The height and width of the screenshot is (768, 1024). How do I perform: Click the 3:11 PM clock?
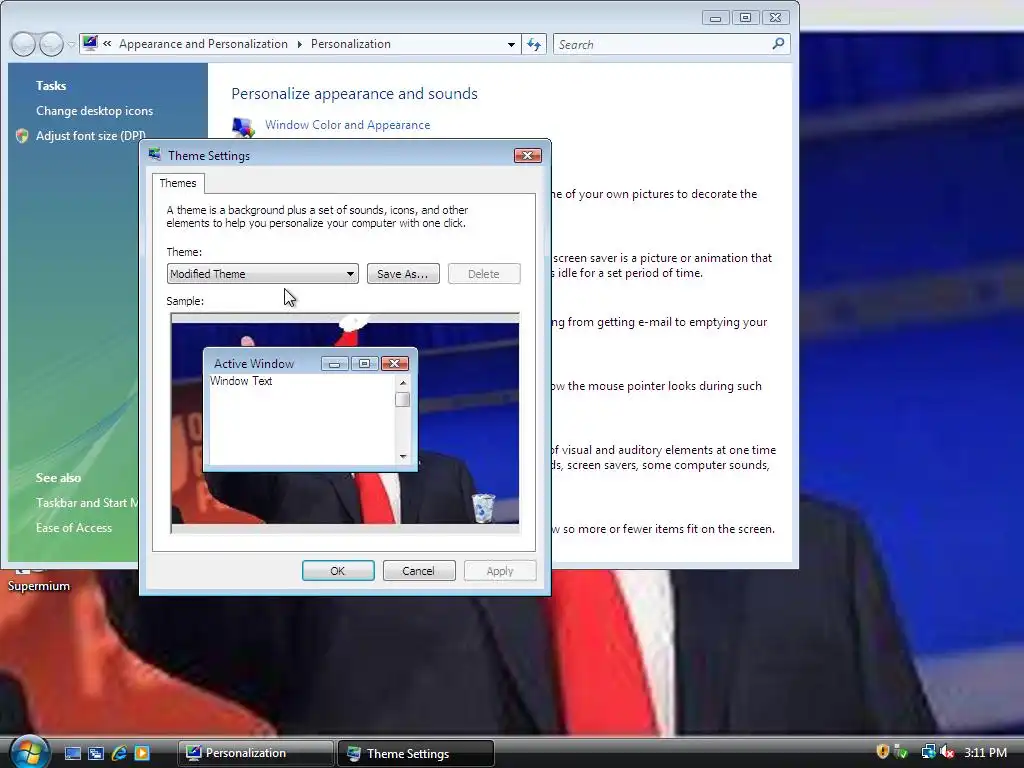point(985,752)
